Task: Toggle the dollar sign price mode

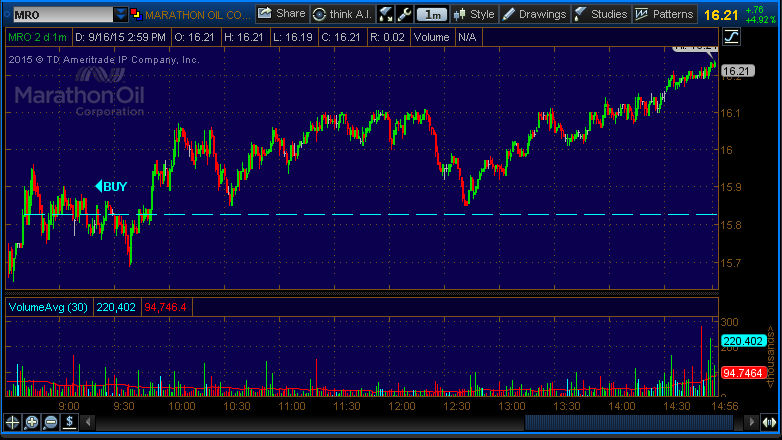Action: [68, 423]
